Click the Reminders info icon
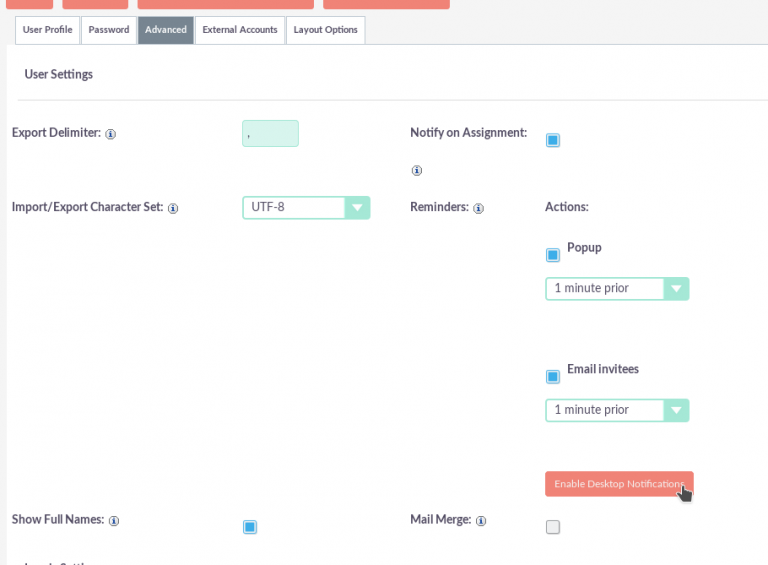Screen dimensions: 768x565 click(x=479, y=208)
